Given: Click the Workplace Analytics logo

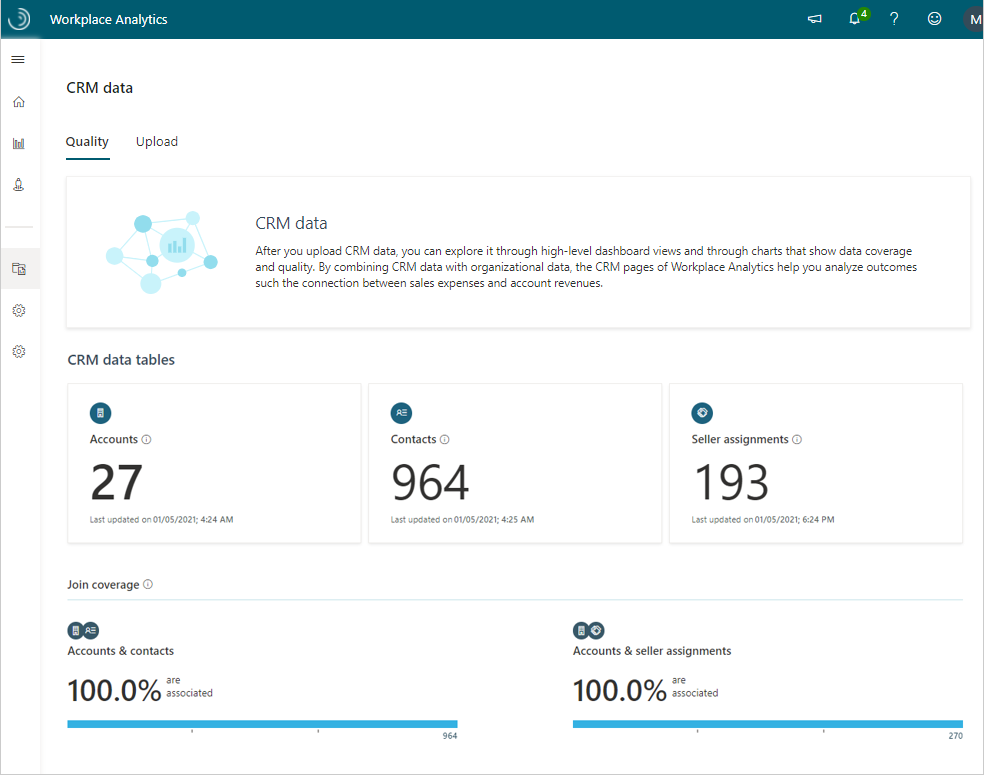Looking at the screenshot, I should click(x=19, y=19).
